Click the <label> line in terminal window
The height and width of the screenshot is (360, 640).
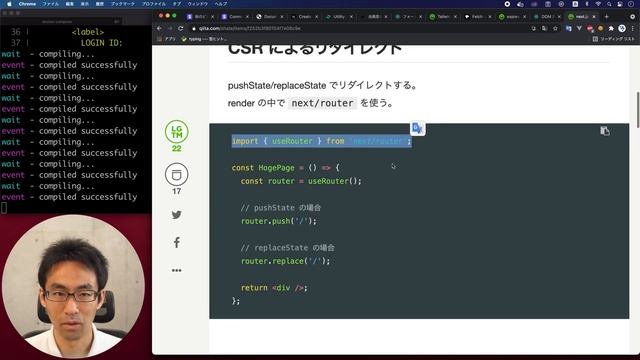(88, 32)
